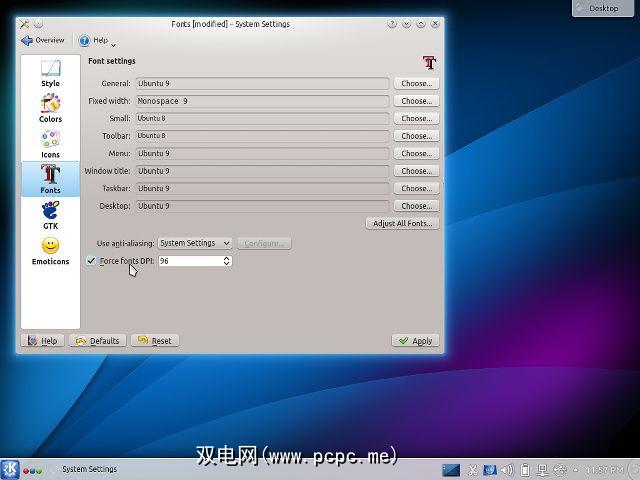
Task: Choose the Taskbar font
Action: (x=416, y=189)
